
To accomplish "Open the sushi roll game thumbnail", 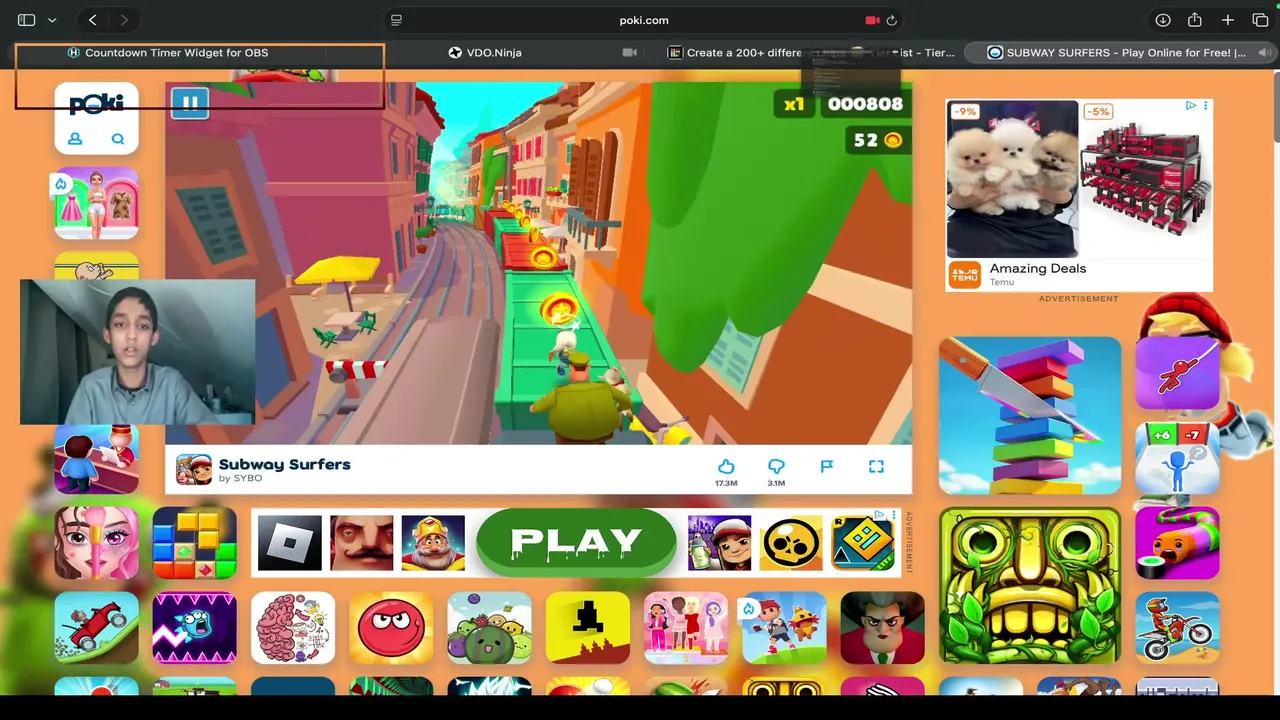I will [x=1178, y=543].
